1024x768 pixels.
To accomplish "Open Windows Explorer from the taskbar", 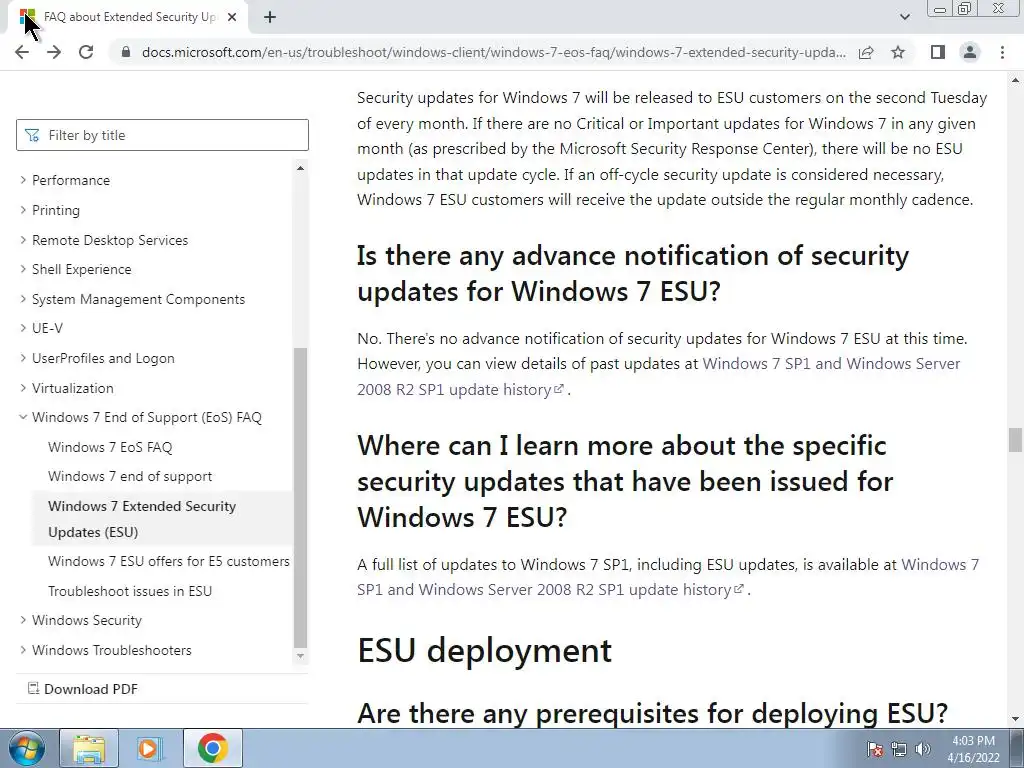I will coord(89,748).
